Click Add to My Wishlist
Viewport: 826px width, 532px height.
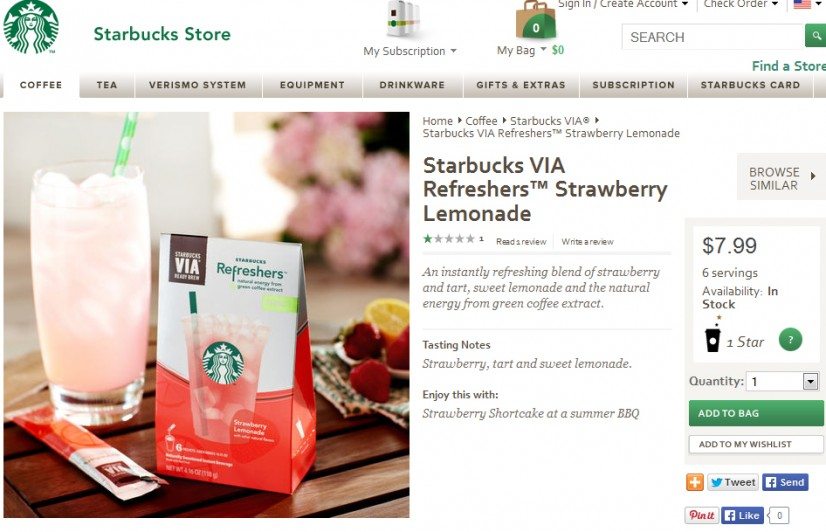click(755, 444)
